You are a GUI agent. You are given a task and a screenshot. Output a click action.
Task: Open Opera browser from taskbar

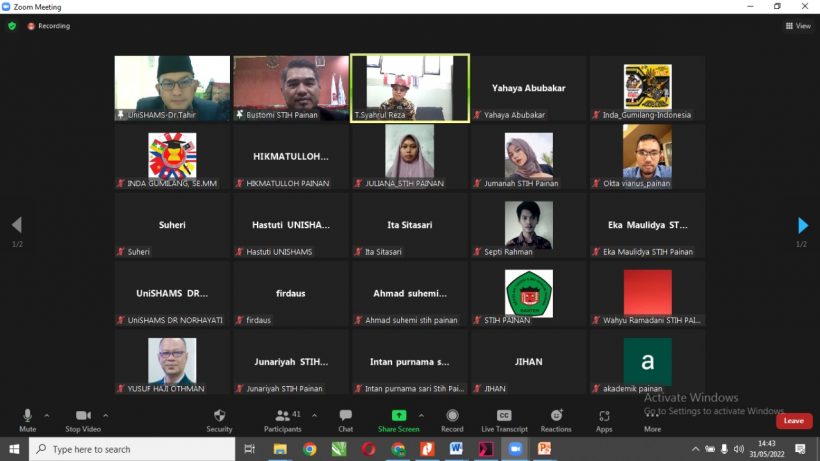(369, 449)
